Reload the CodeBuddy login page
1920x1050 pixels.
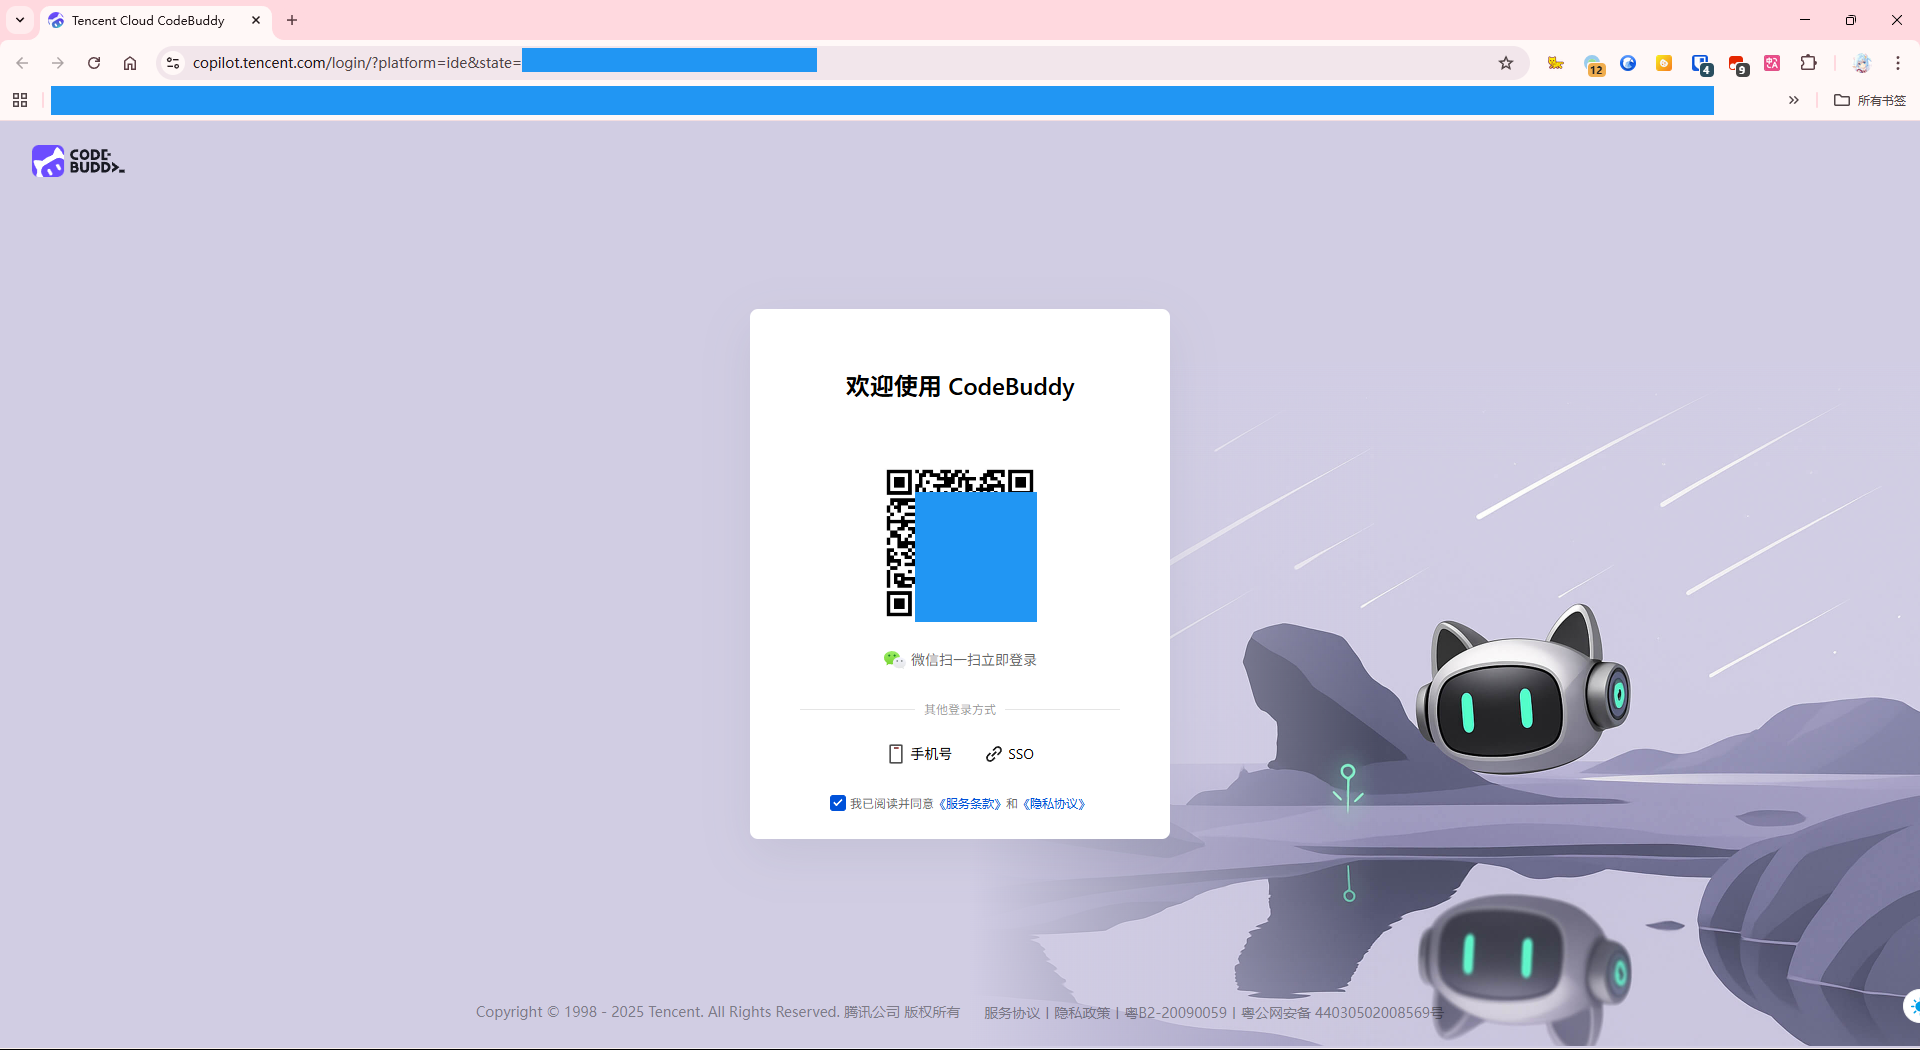point(94,63)
